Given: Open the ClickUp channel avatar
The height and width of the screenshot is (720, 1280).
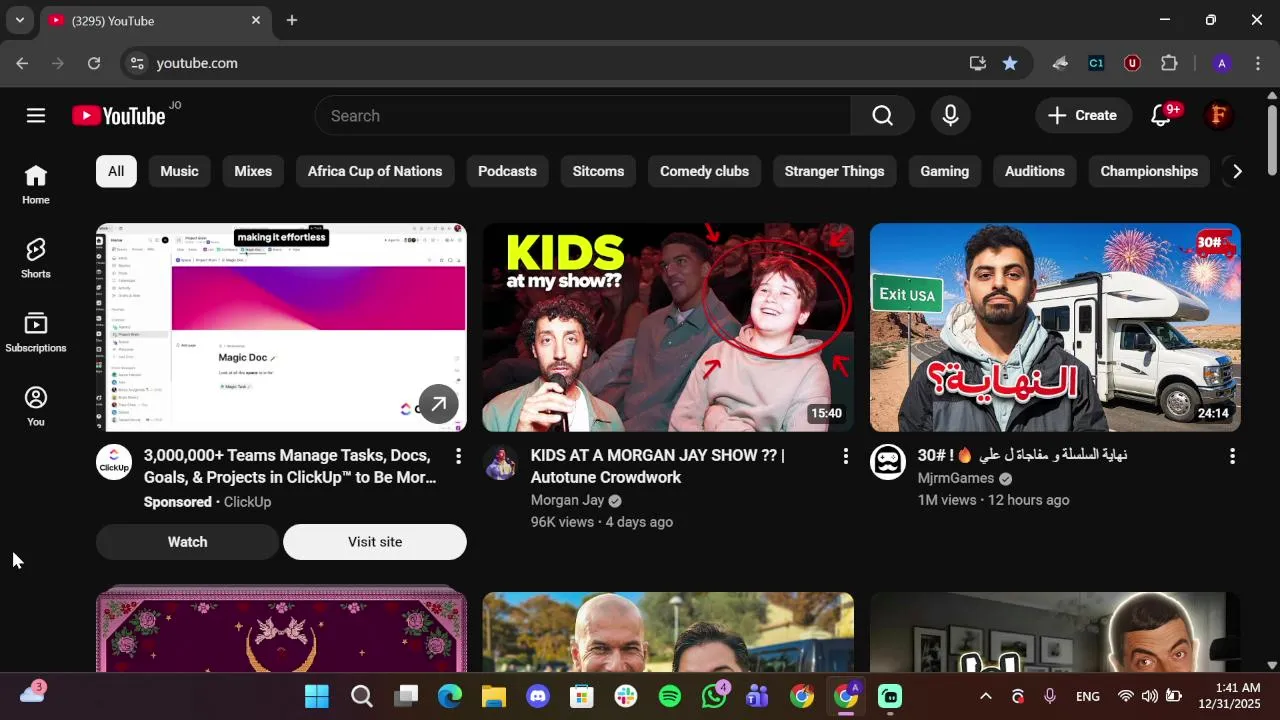Looking at the screenshot, I should click(x=114, y=462).
